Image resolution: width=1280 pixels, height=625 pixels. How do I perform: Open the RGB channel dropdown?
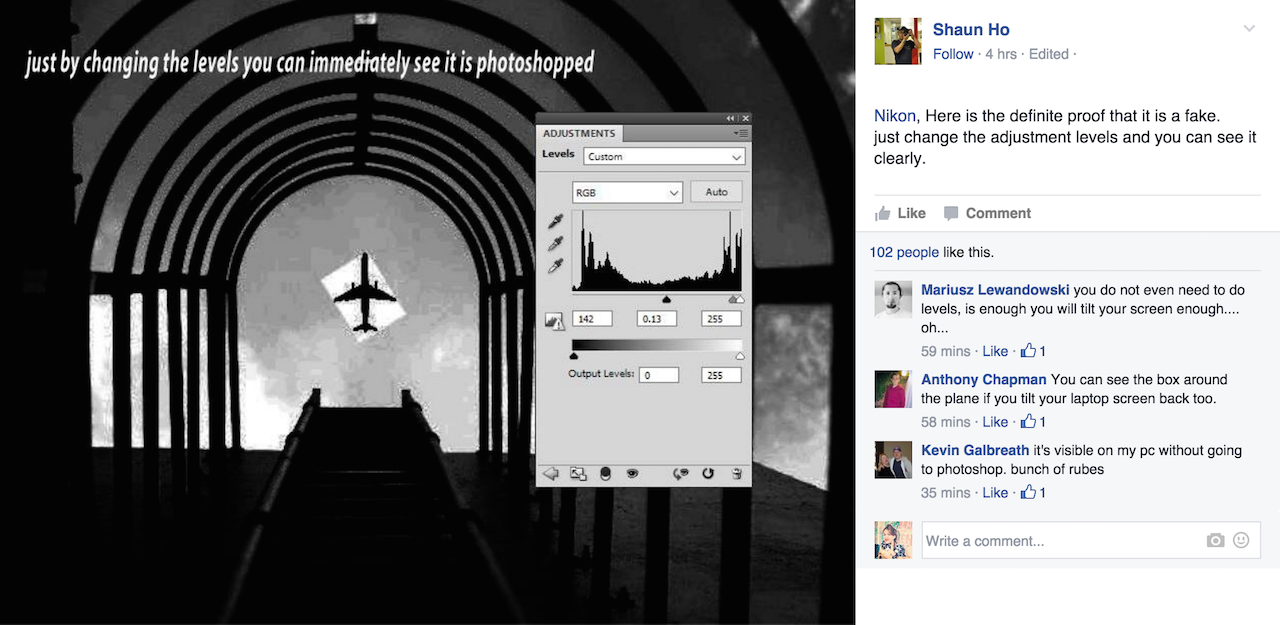click(x=627, y=192)
